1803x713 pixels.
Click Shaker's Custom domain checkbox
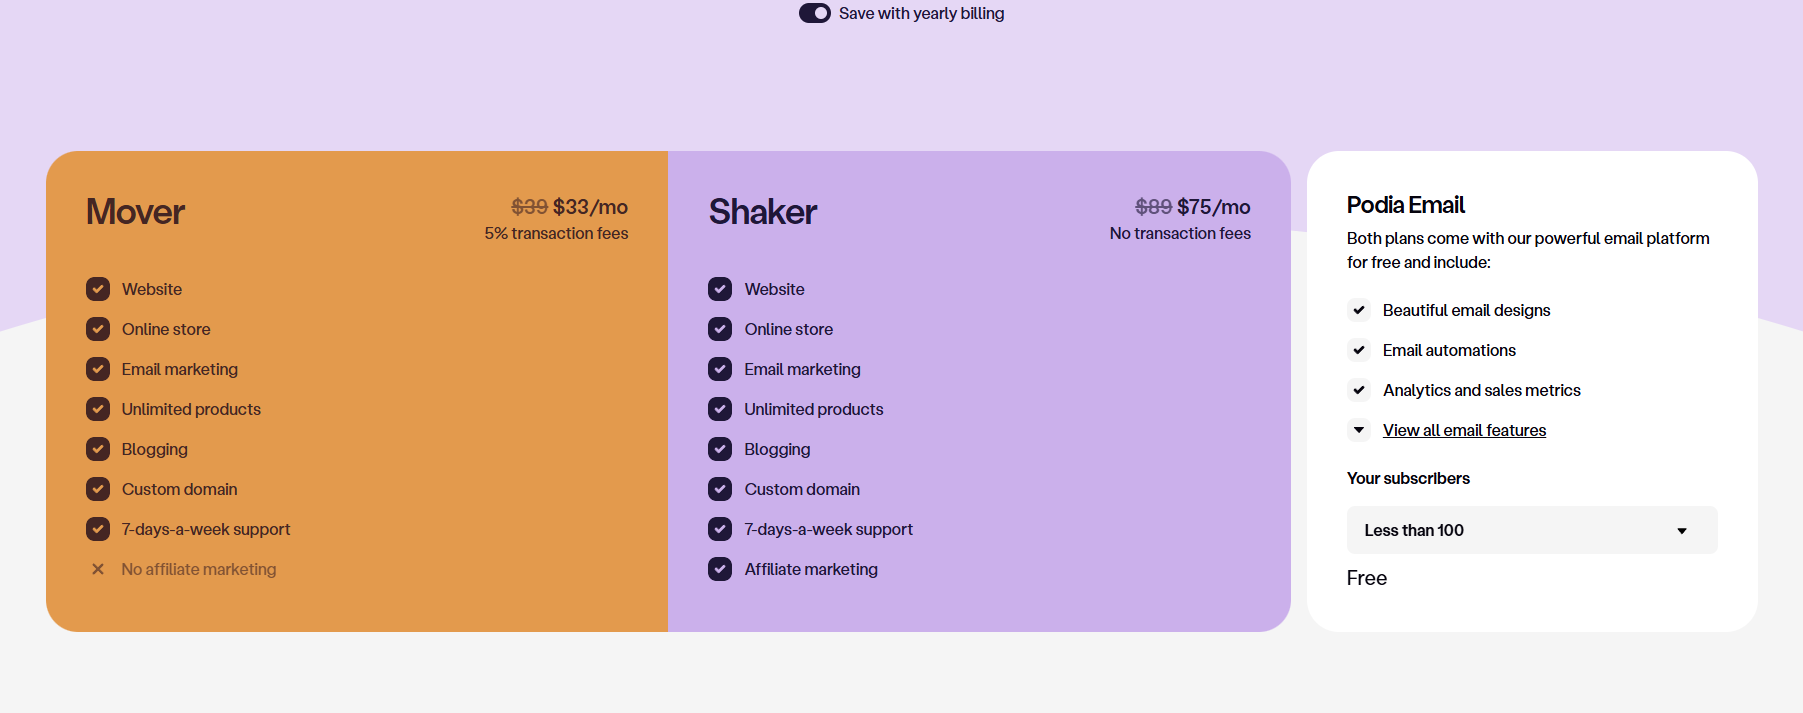pos(720,489)
